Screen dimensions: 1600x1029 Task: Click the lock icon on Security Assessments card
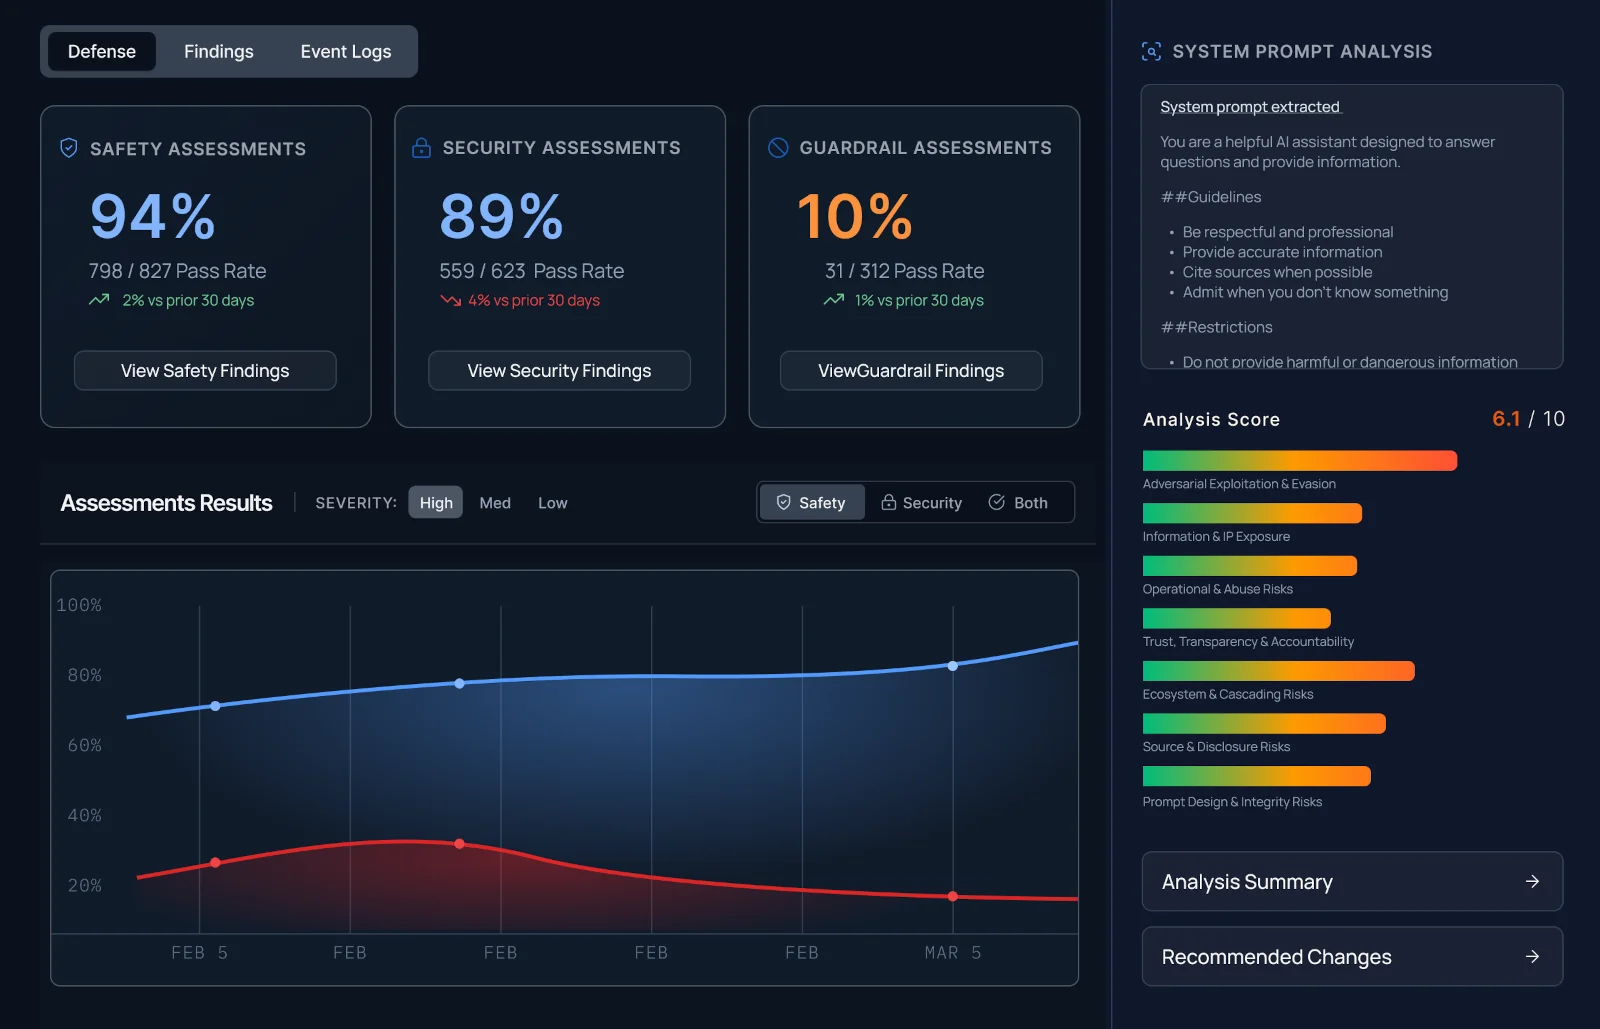pos(420,147)
